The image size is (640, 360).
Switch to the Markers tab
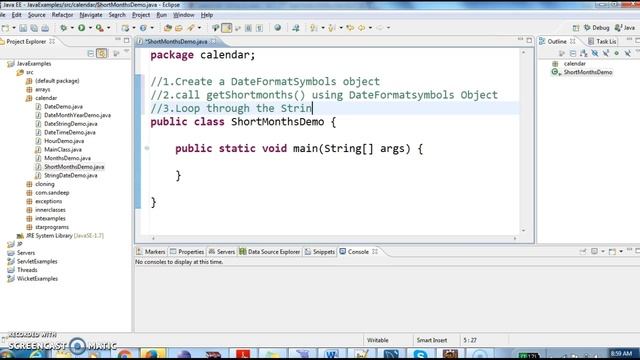click(x=151, y=252)
